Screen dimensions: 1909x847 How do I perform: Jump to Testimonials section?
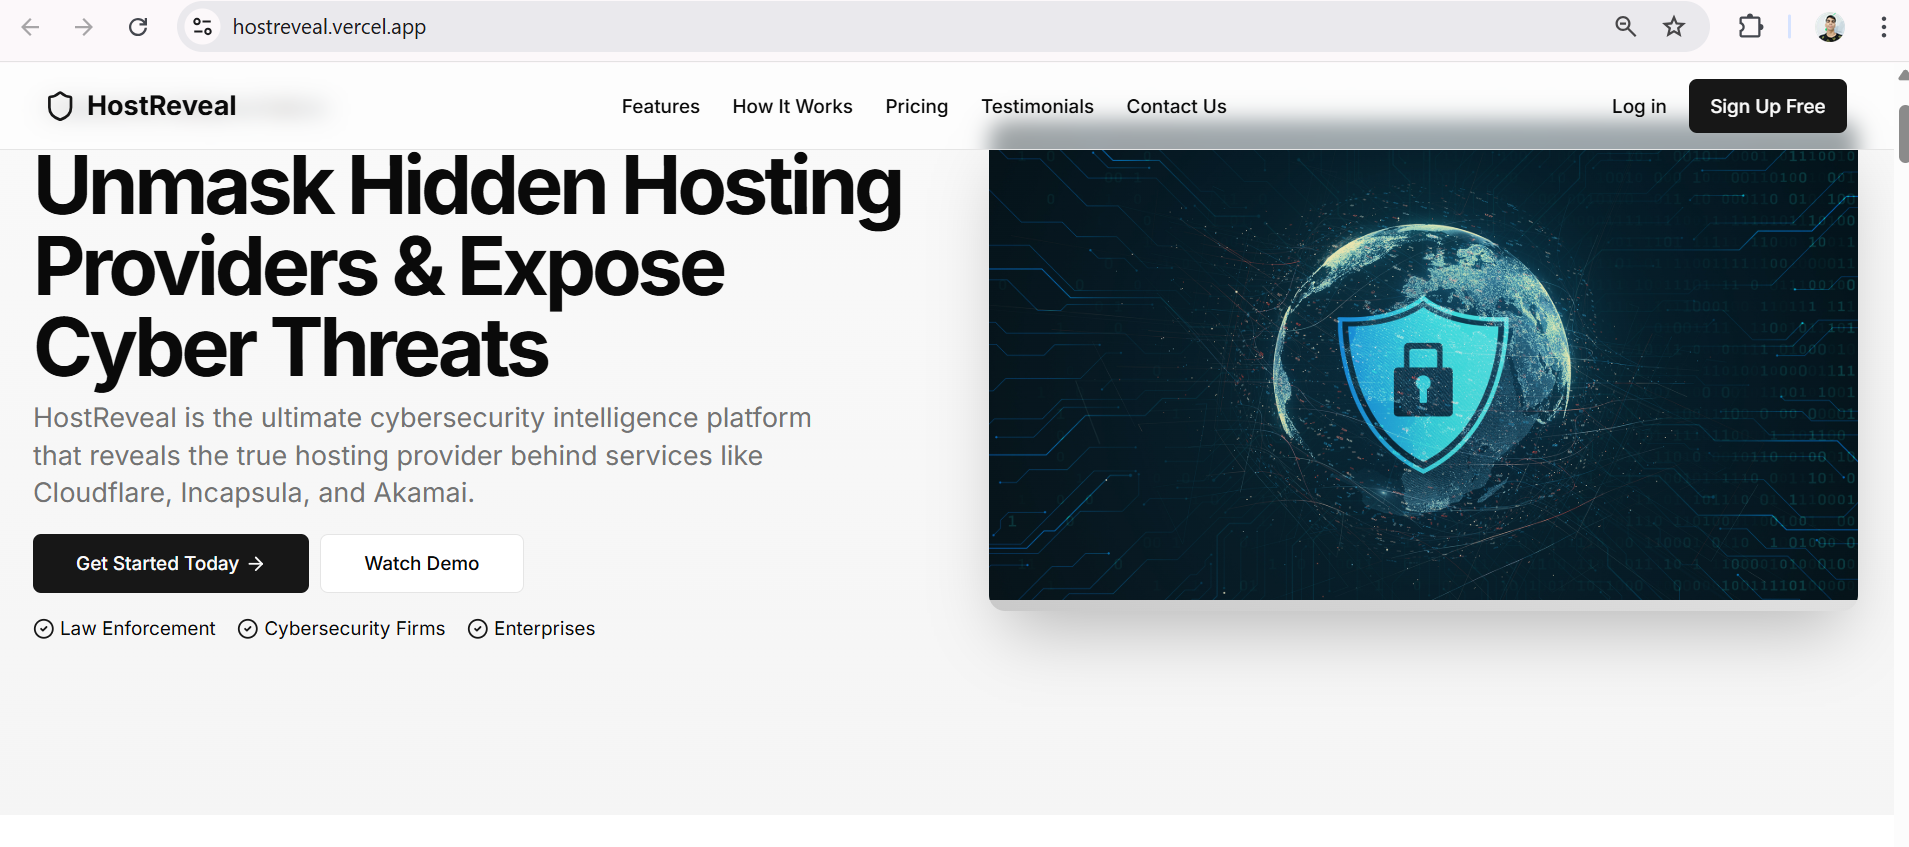1037,106
